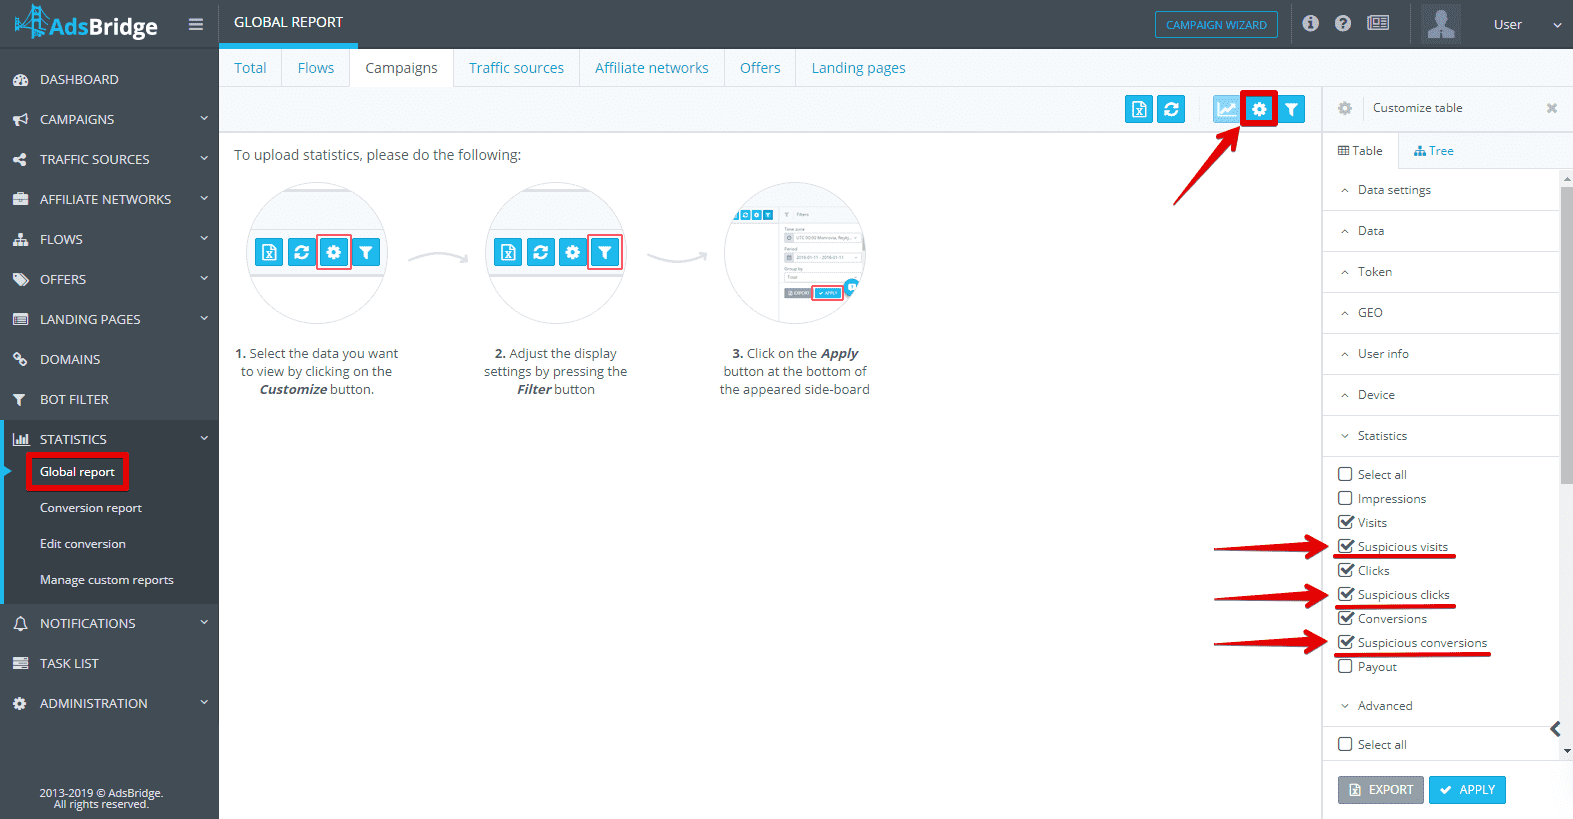Refresh the report toolbar icon

(x=1171, y=109)
